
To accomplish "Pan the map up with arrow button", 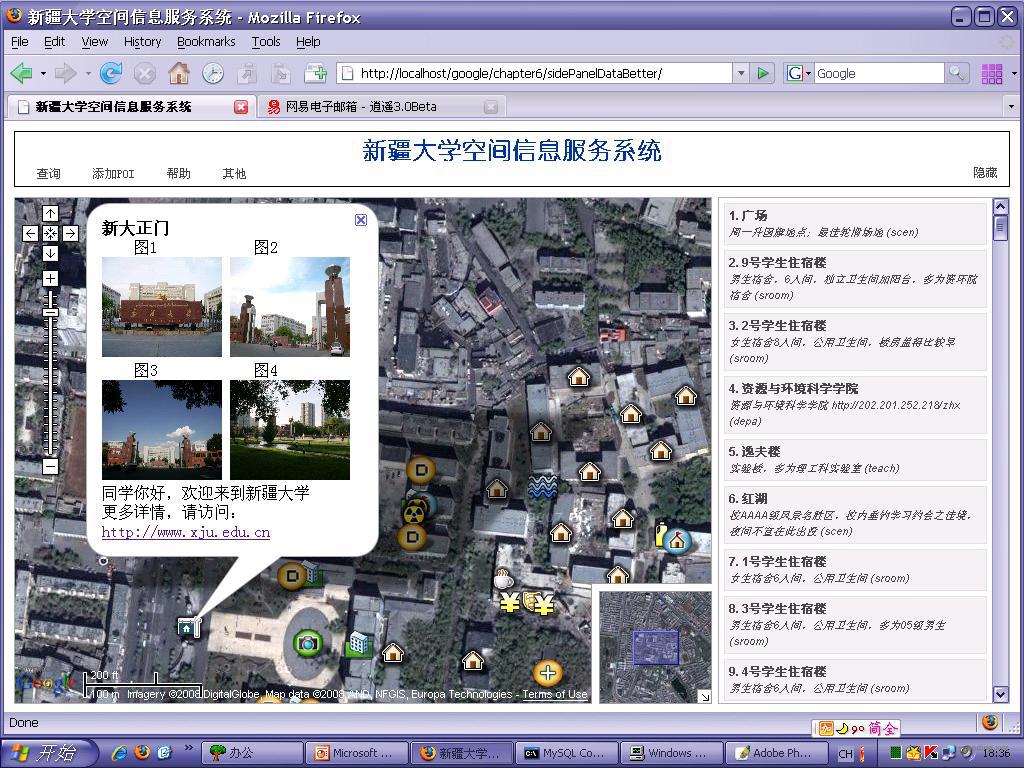I will [50, 214].
